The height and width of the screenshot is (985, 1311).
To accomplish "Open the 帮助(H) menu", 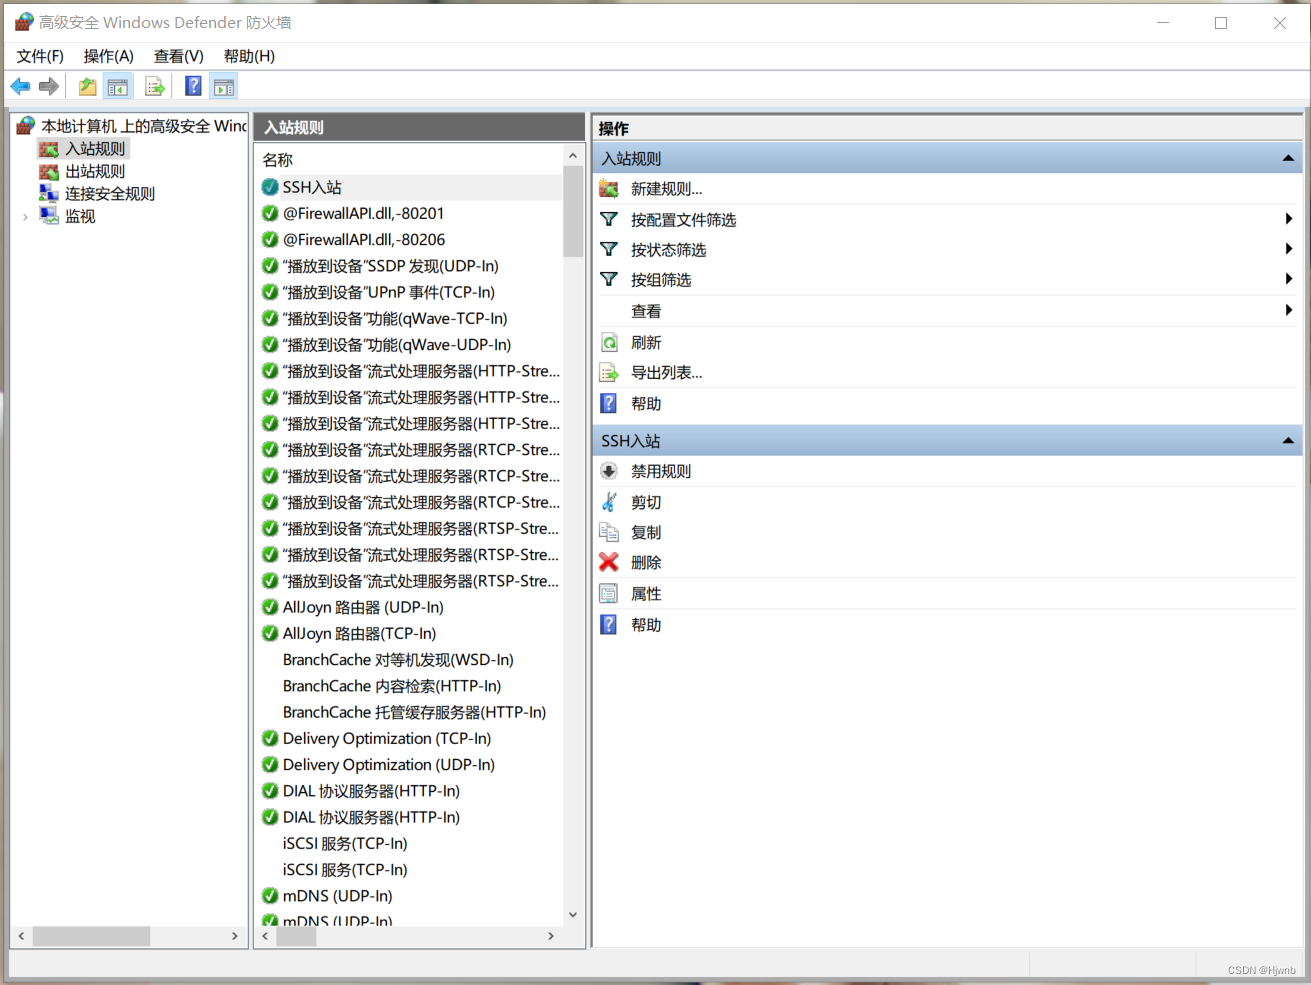I will coord(250,56).
